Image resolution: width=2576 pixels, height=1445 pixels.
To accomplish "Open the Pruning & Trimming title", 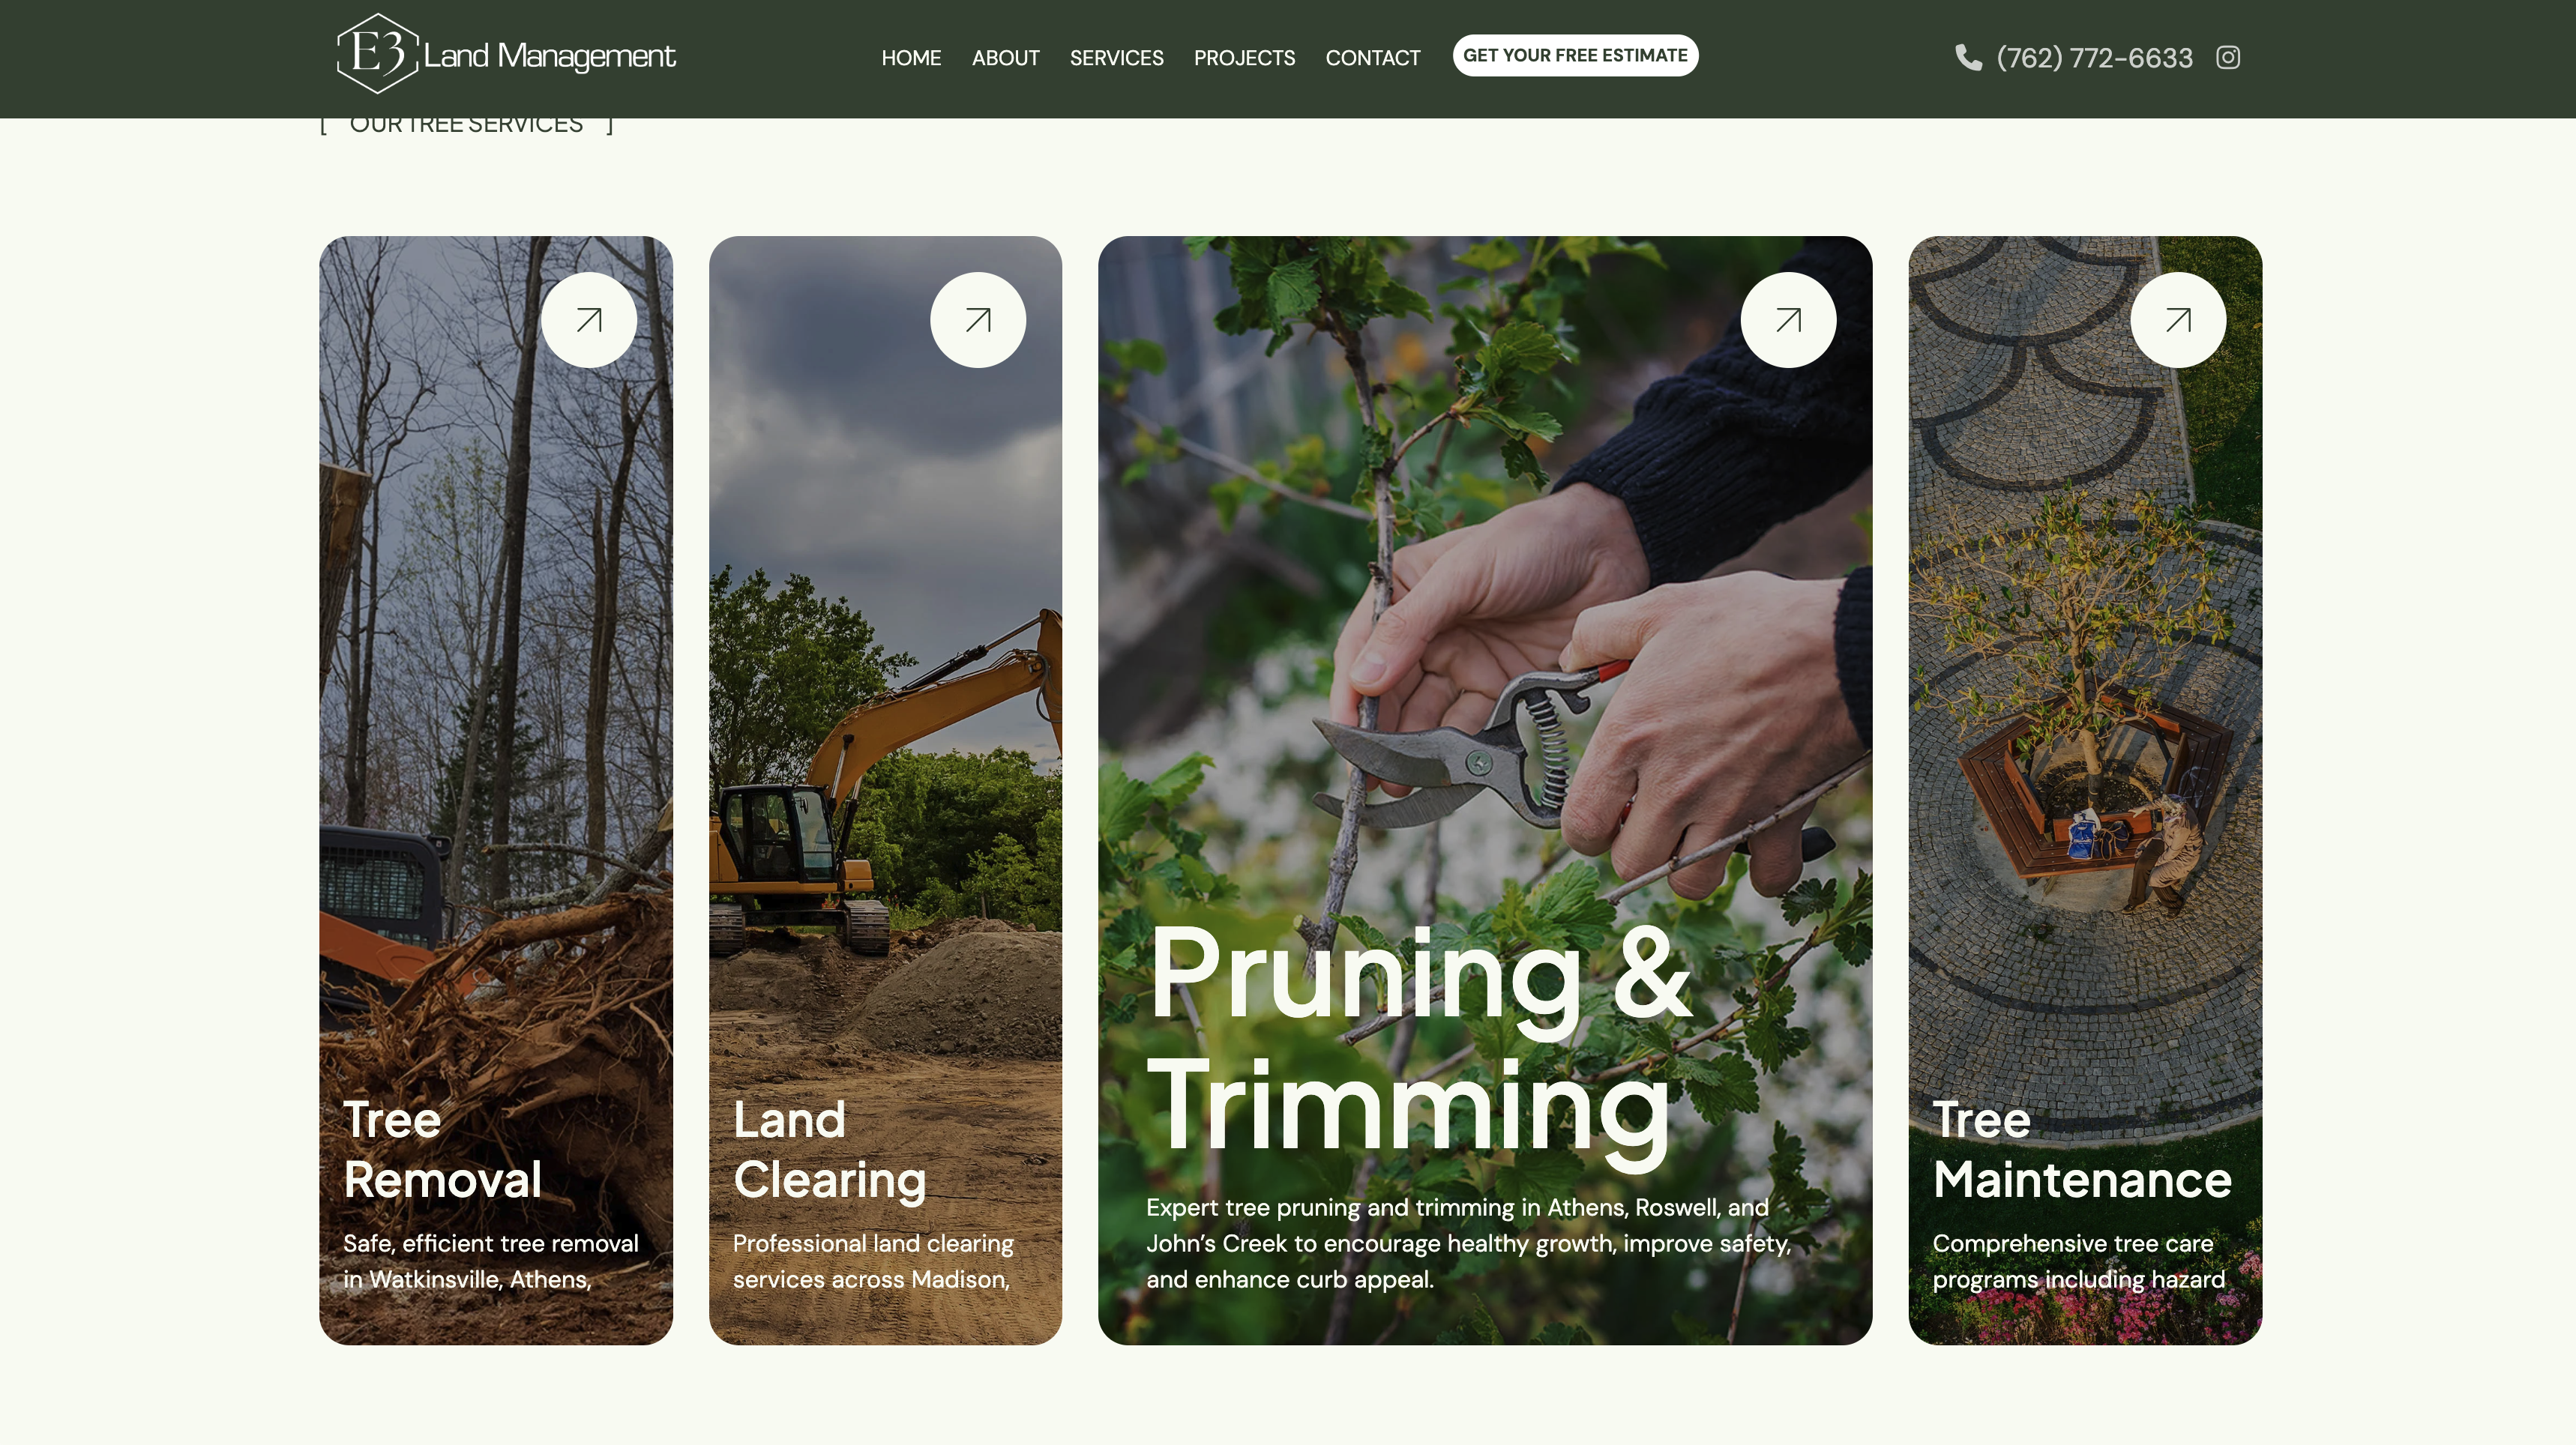I will [x=1420, y=1040].
